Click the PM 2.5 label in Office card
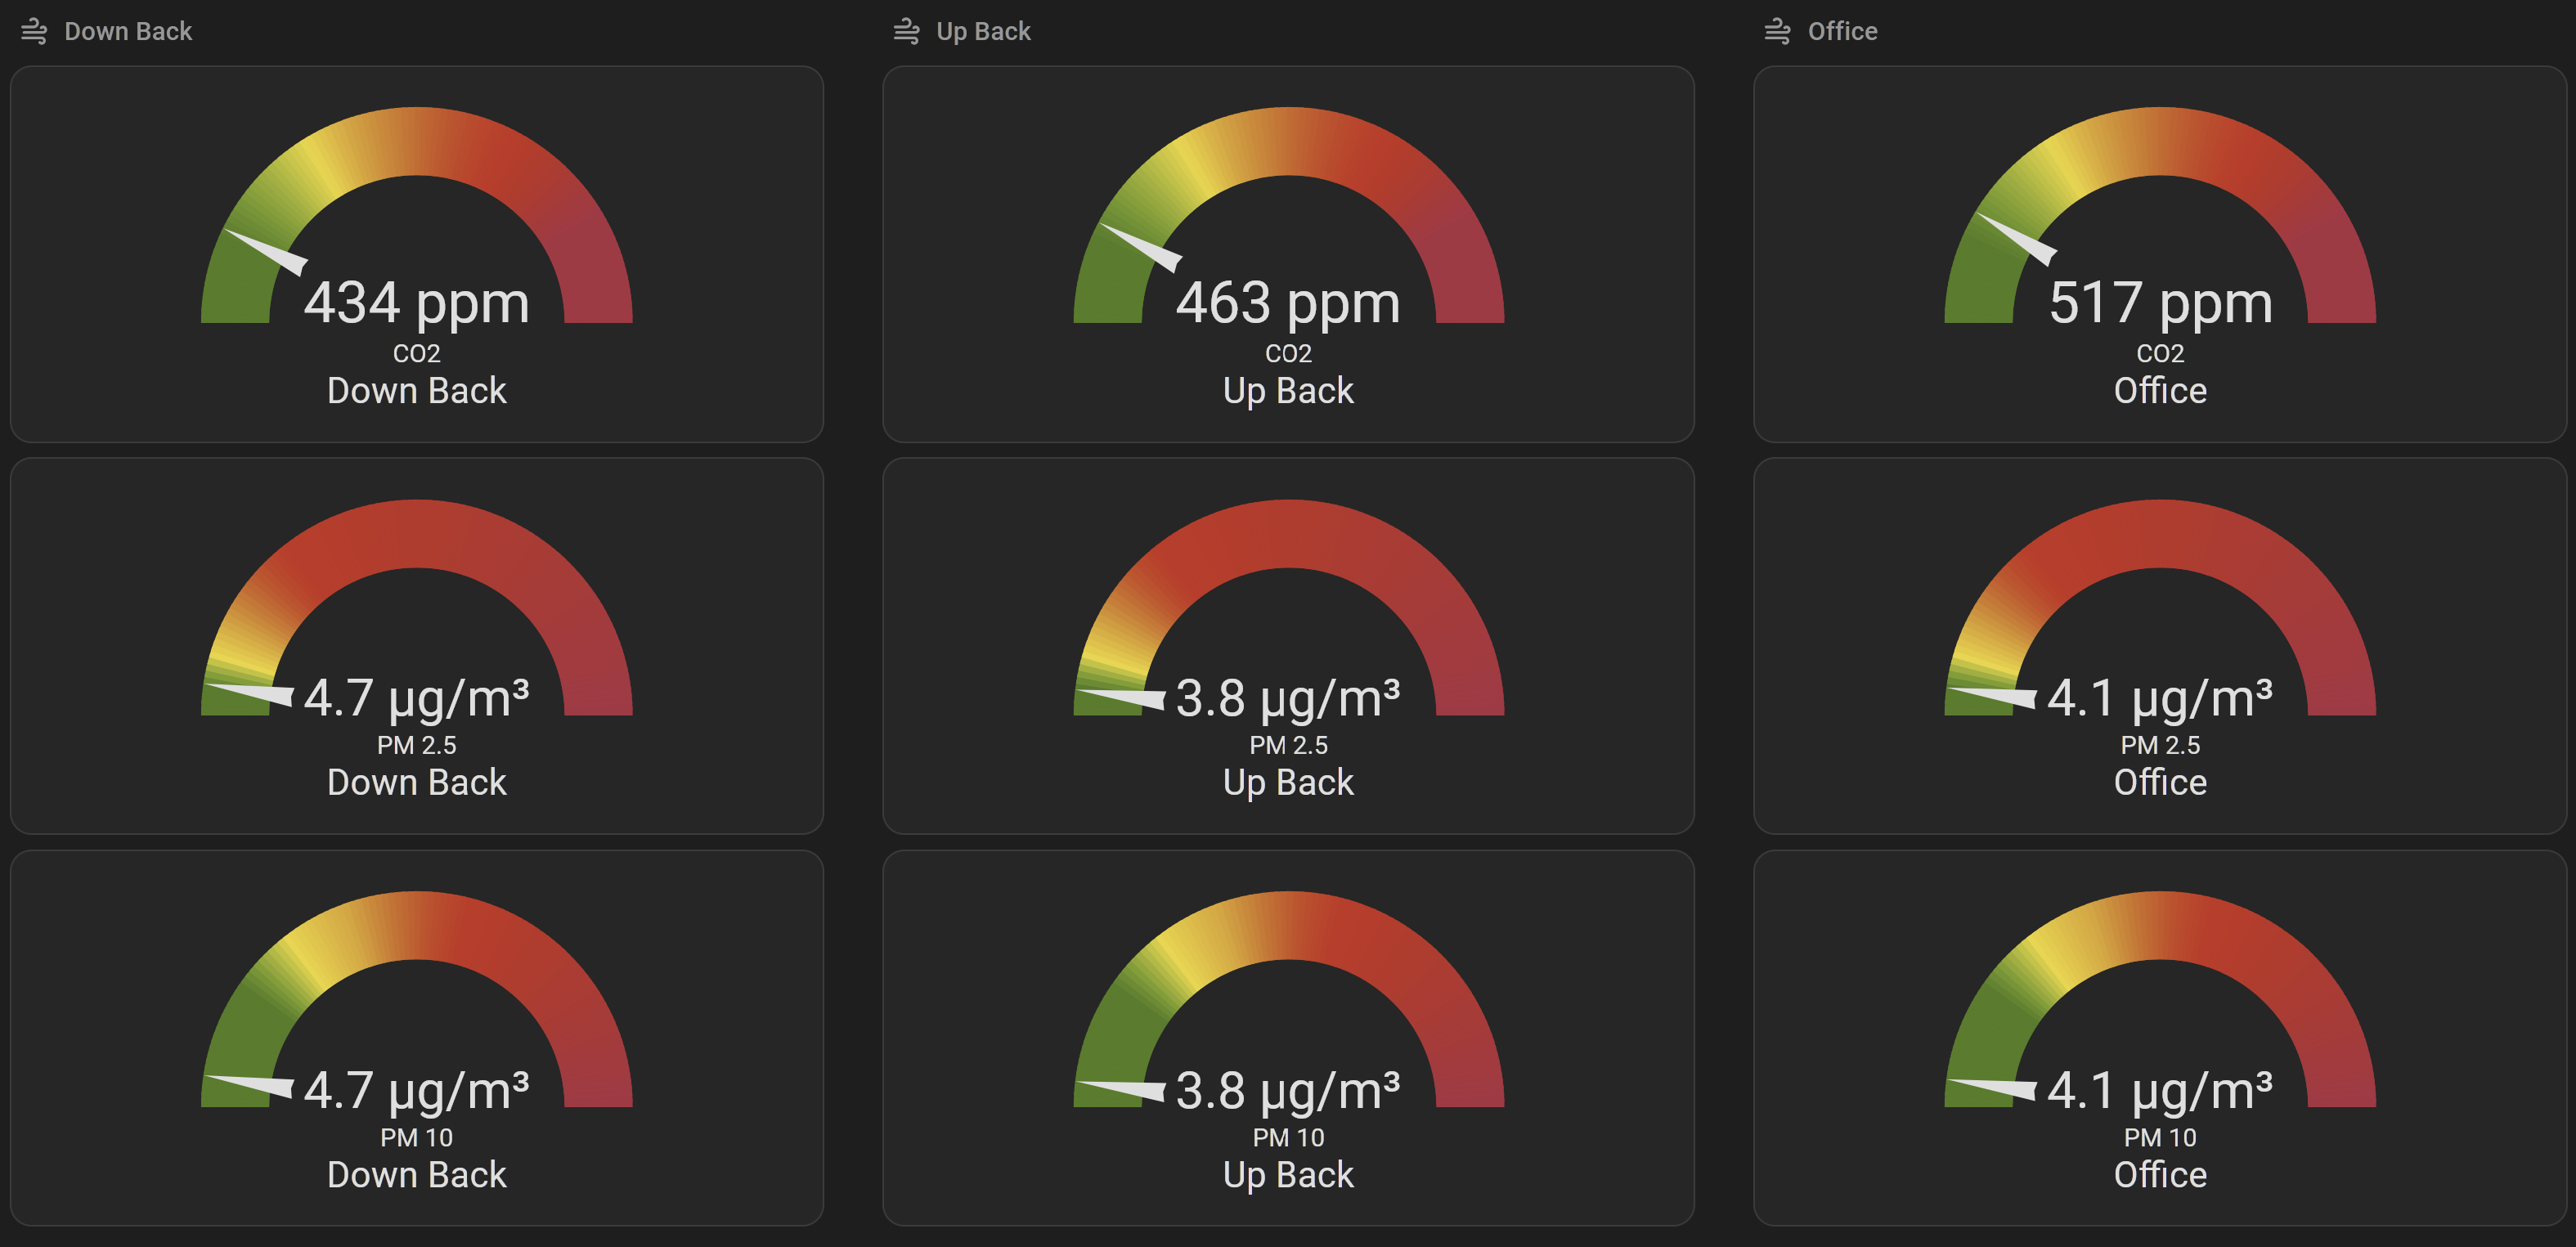 2160,745
